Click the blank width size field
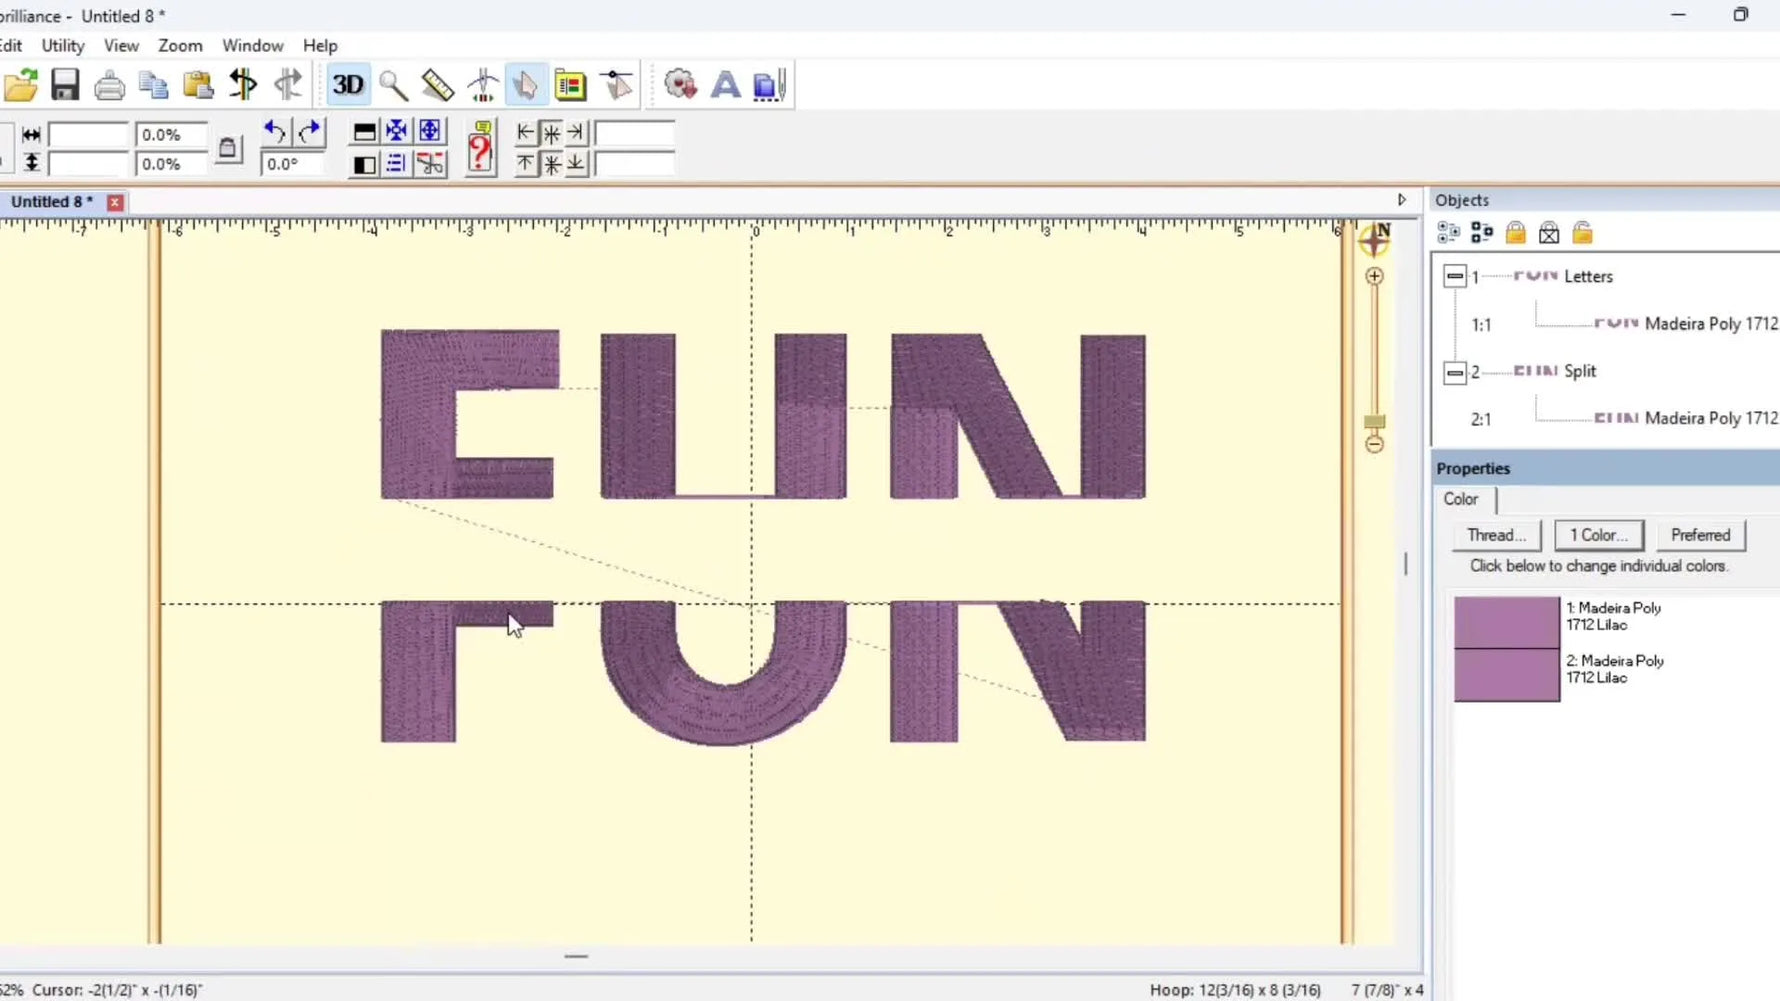This screenshot has height=1001, width=1780. coord(88,134)
